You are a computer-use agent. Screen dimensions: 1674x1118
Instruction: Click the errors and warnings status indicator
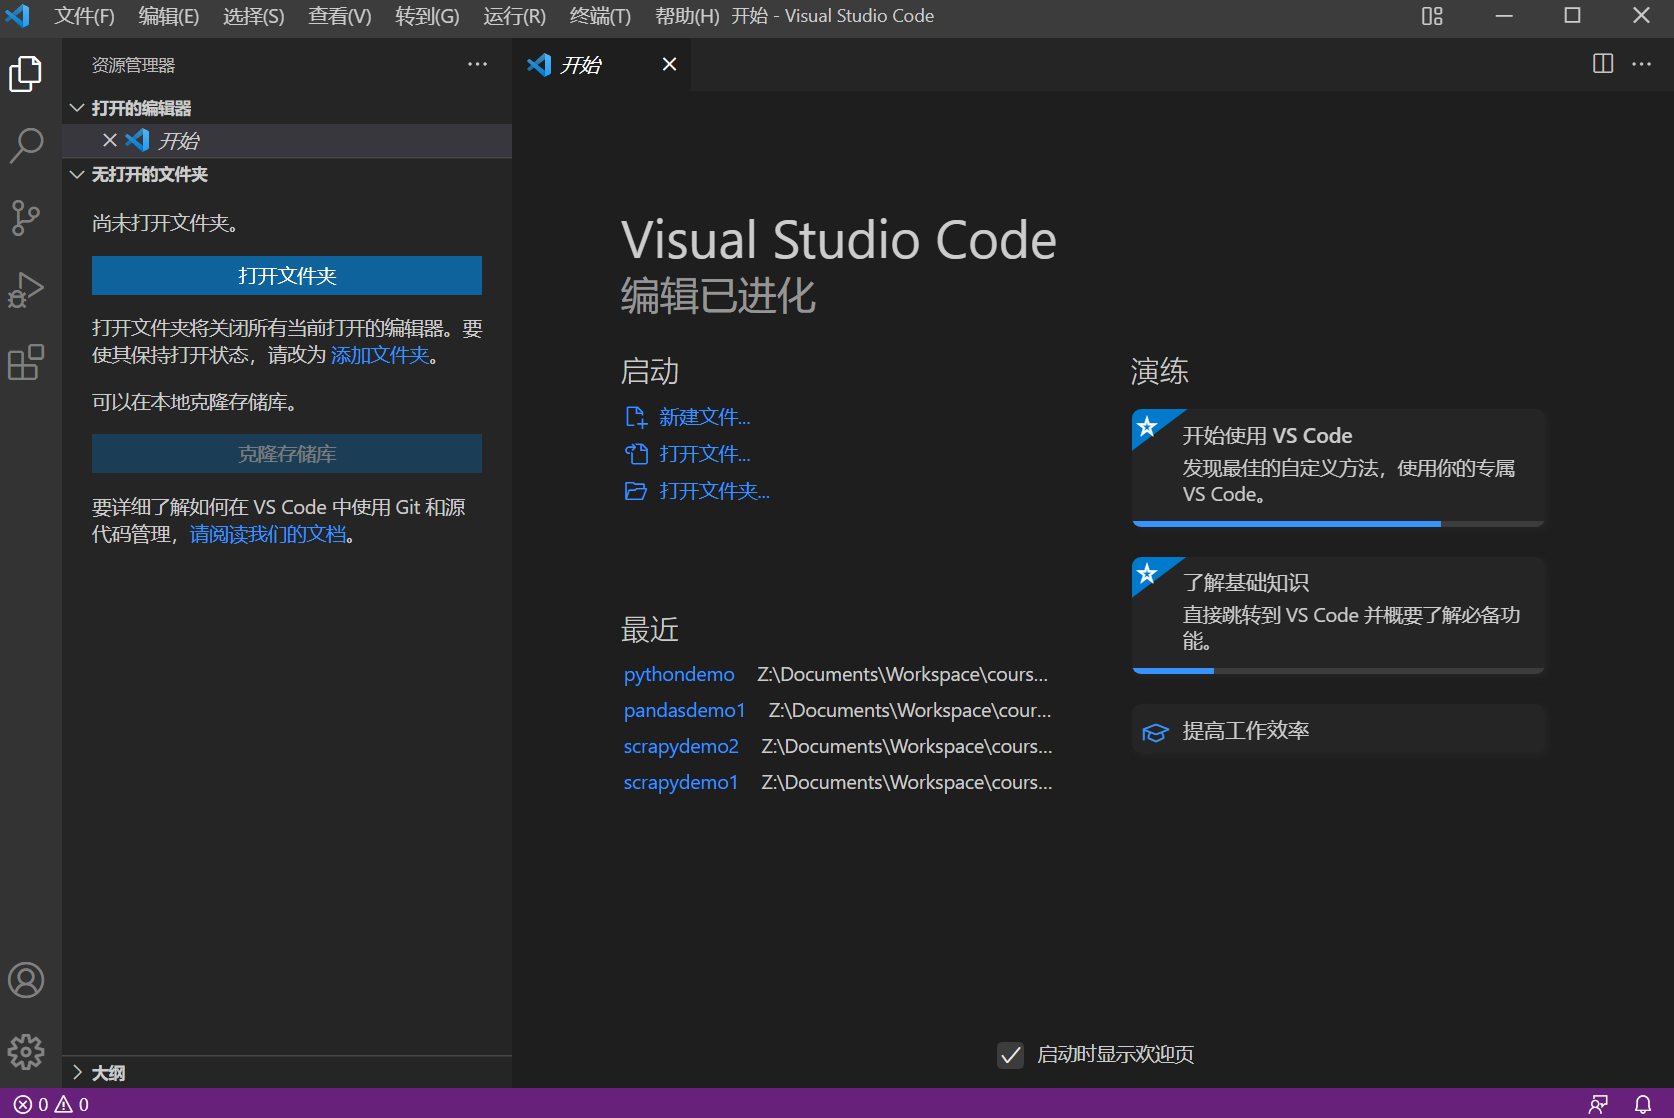[x=51, y=1104]
